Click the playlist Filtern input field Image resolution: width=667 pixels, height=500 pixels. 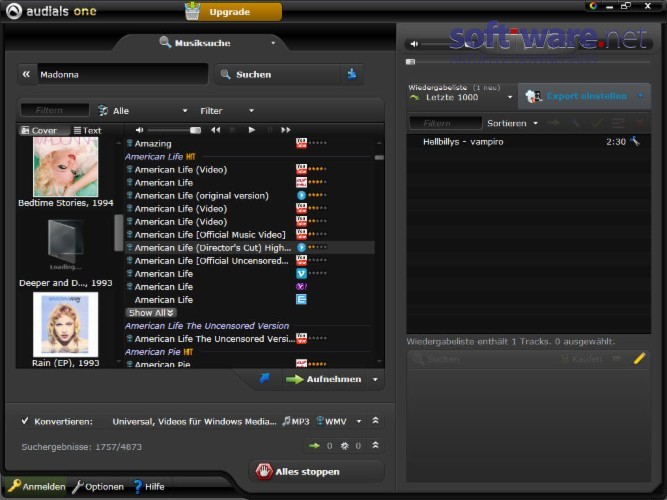pos(445,123)
